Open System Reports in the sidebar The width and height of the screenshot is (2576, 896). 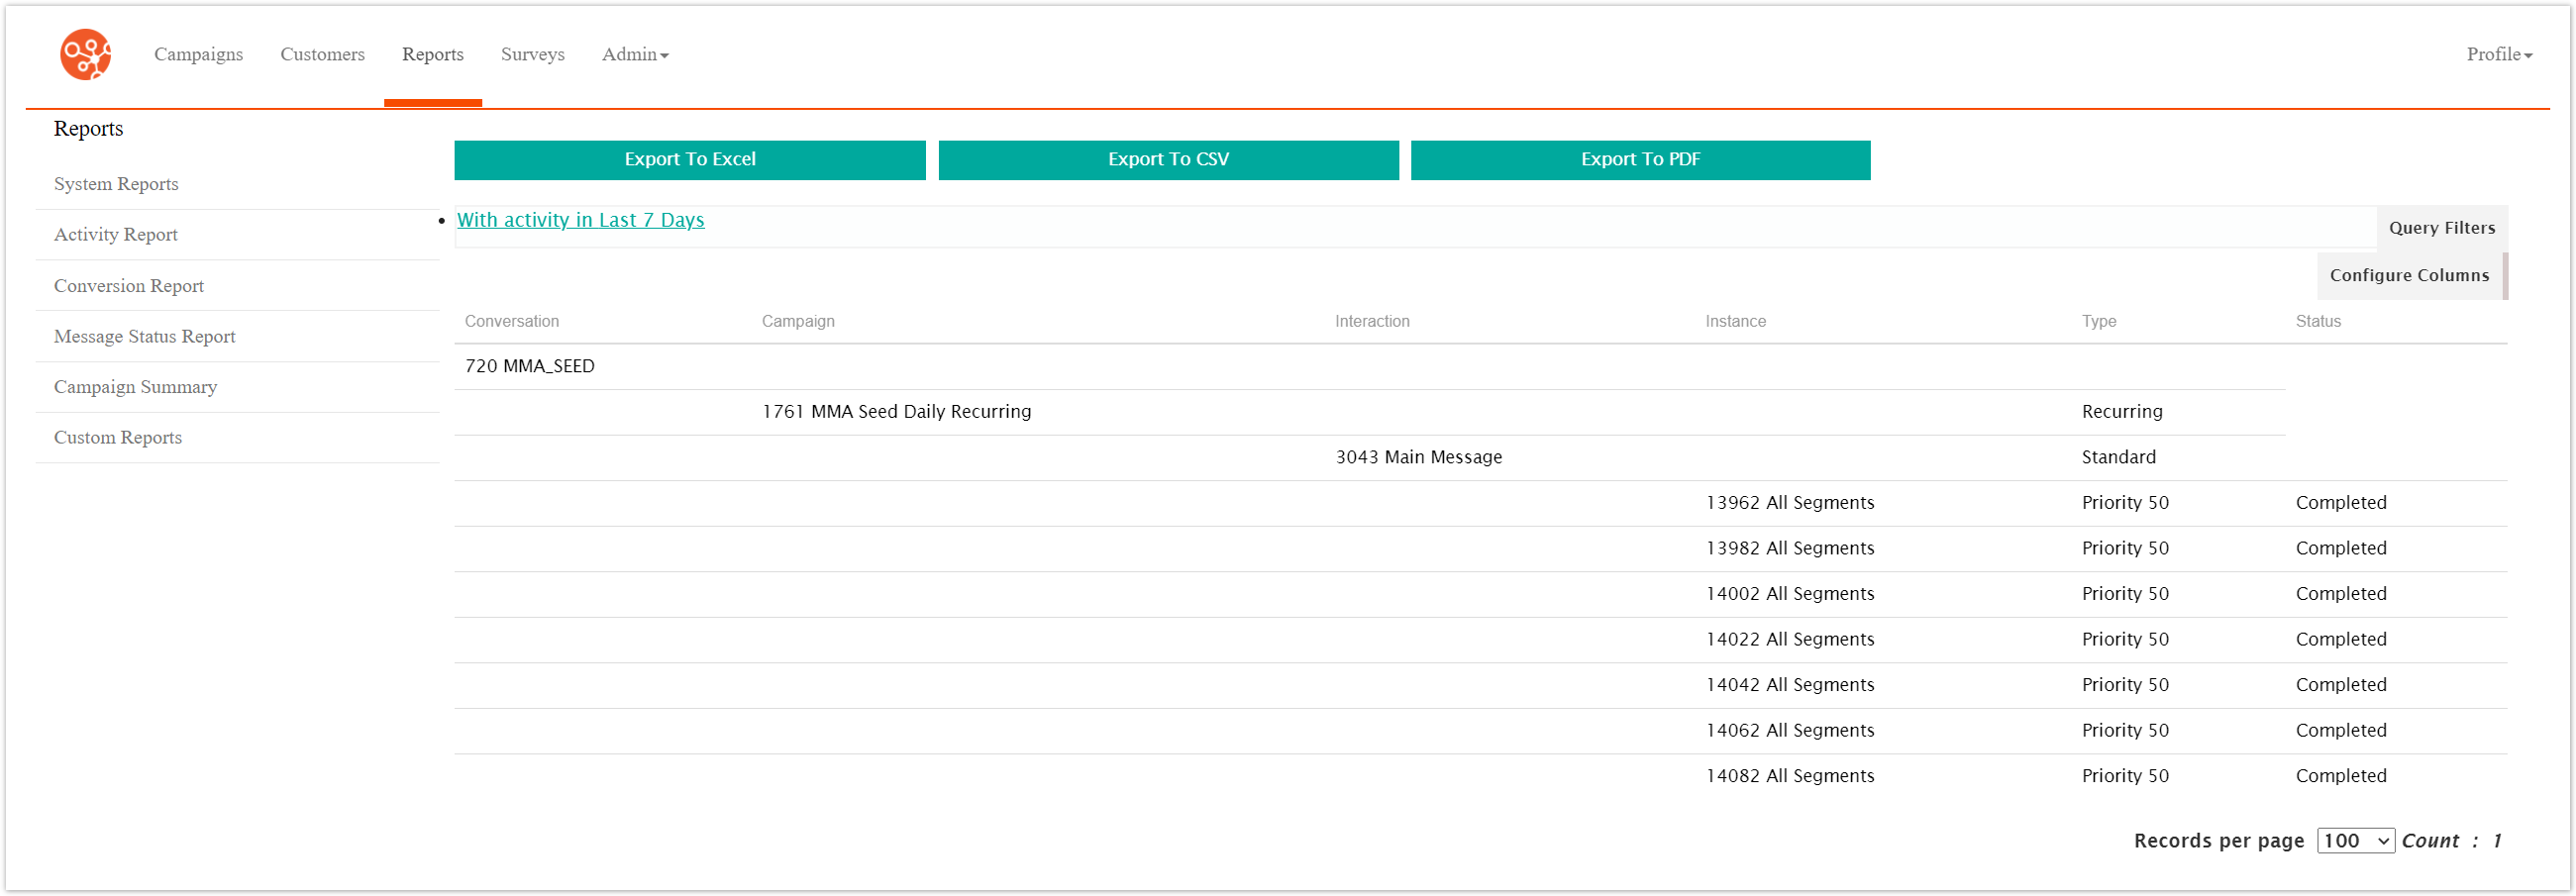coord(116,184)
